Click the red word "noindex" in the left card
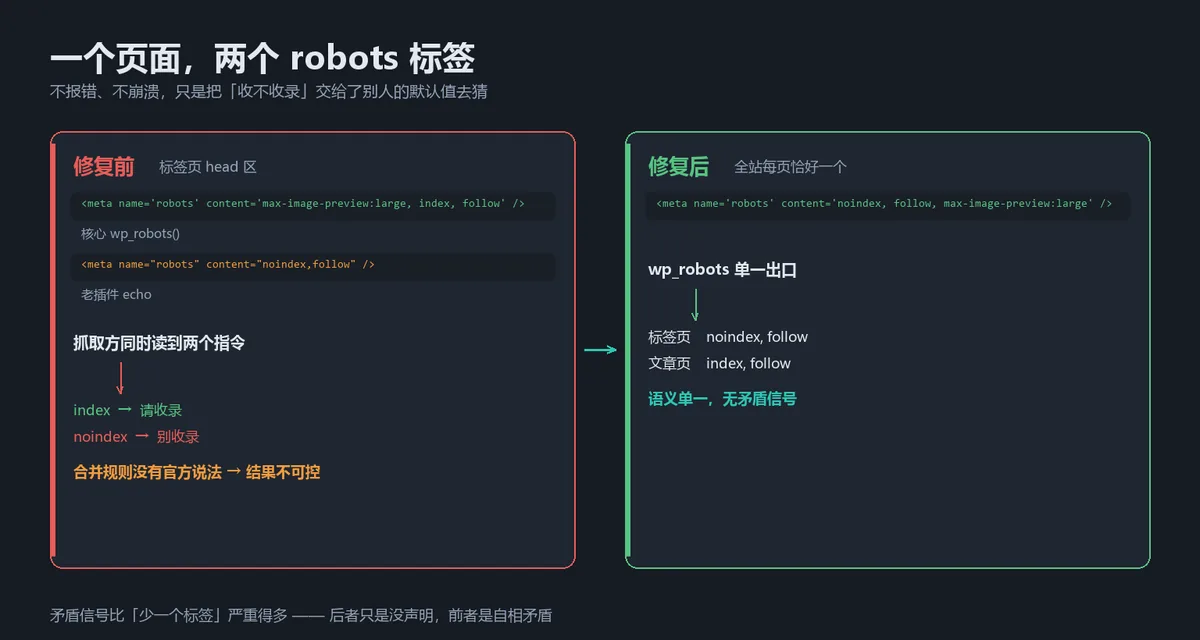This screenshot has height=640, width=1200. pos(100,436)
